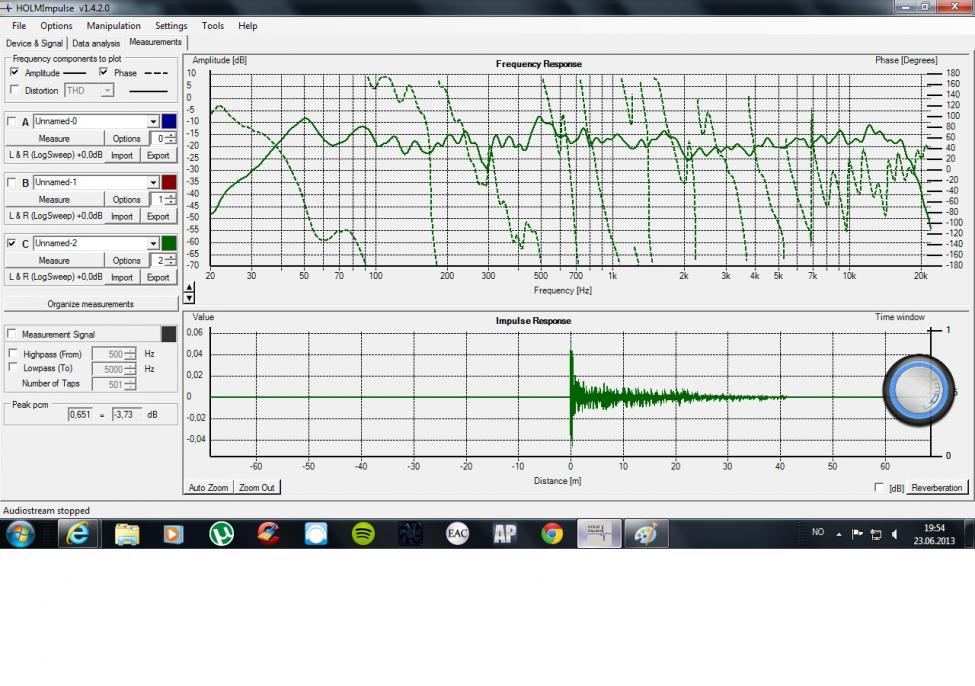Click the Paint taskbar icon

[646, 534]
